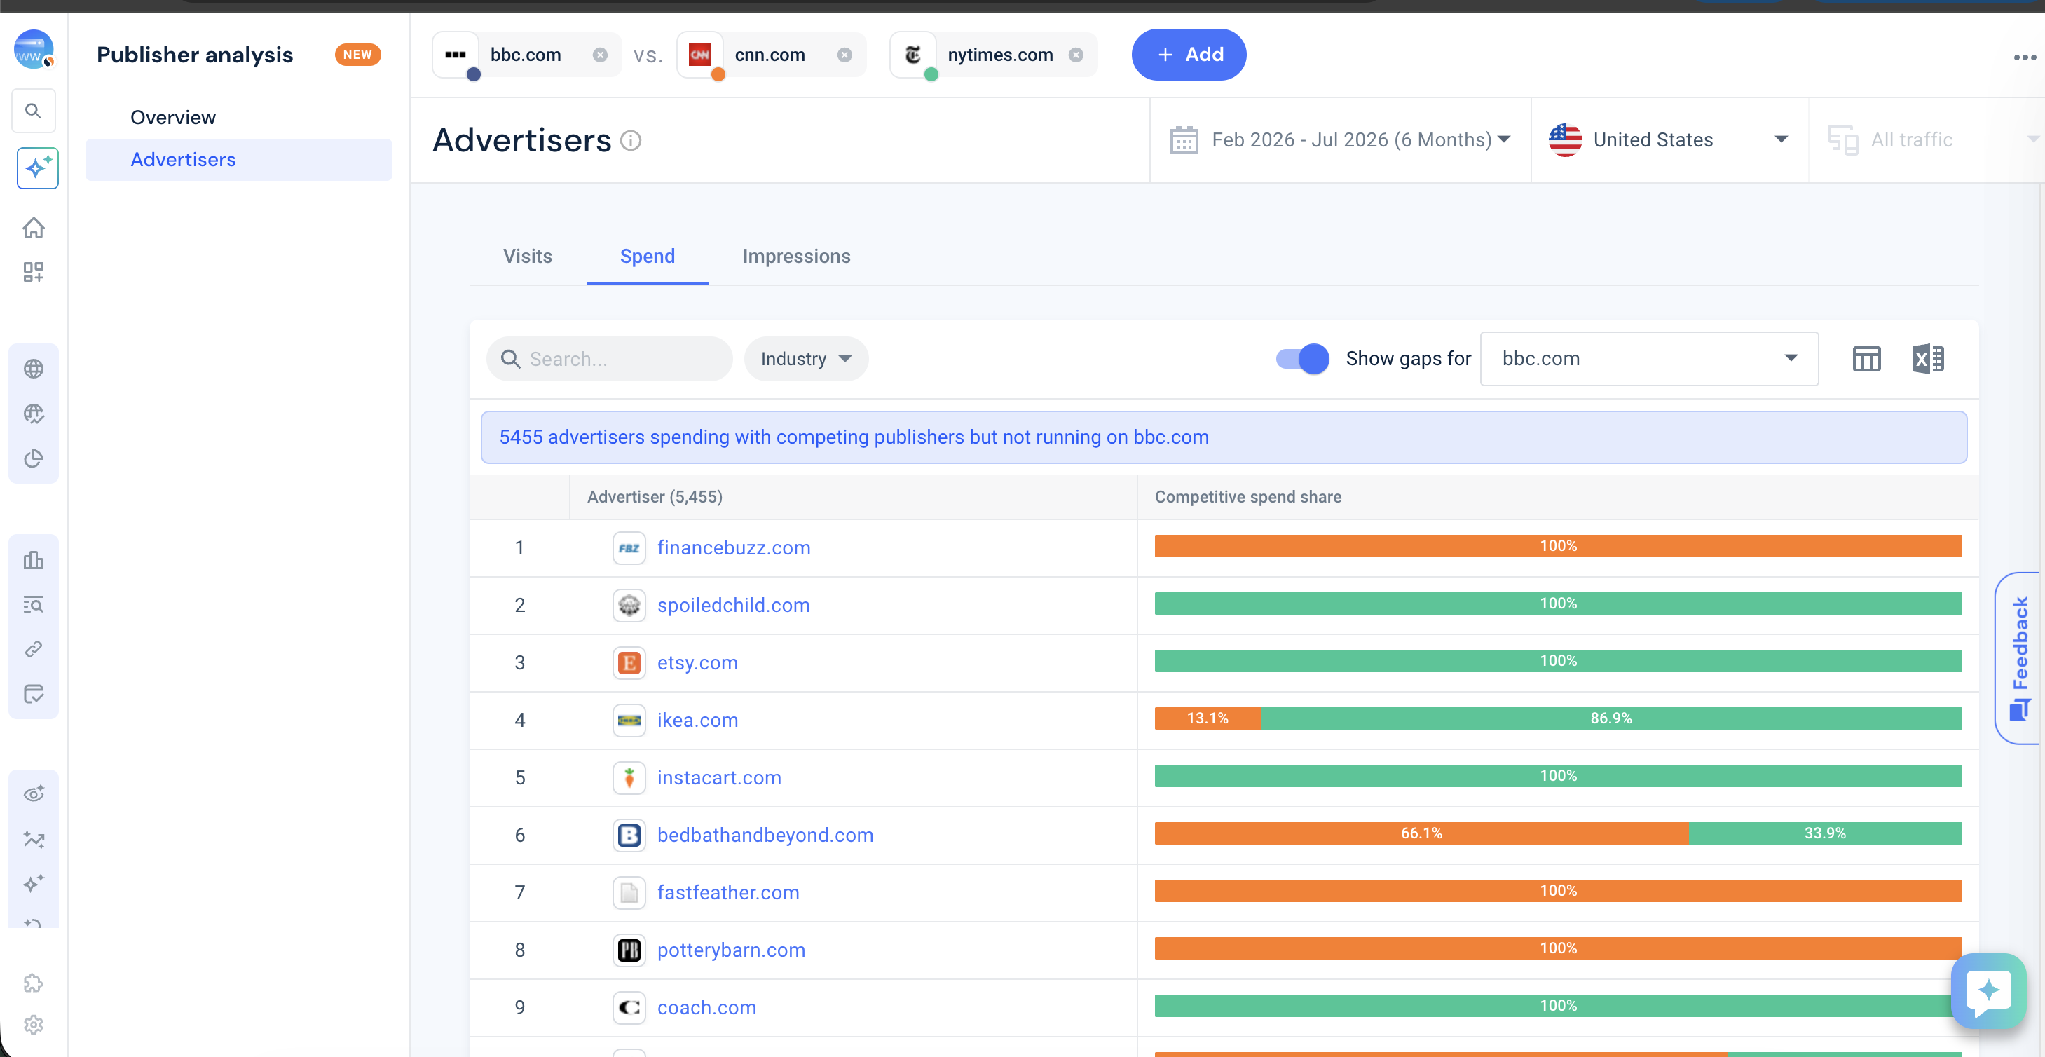This screenshot has width=2045, height=1057.
Task: Remove nytimes.com from the comparison
Action: 1076,55
